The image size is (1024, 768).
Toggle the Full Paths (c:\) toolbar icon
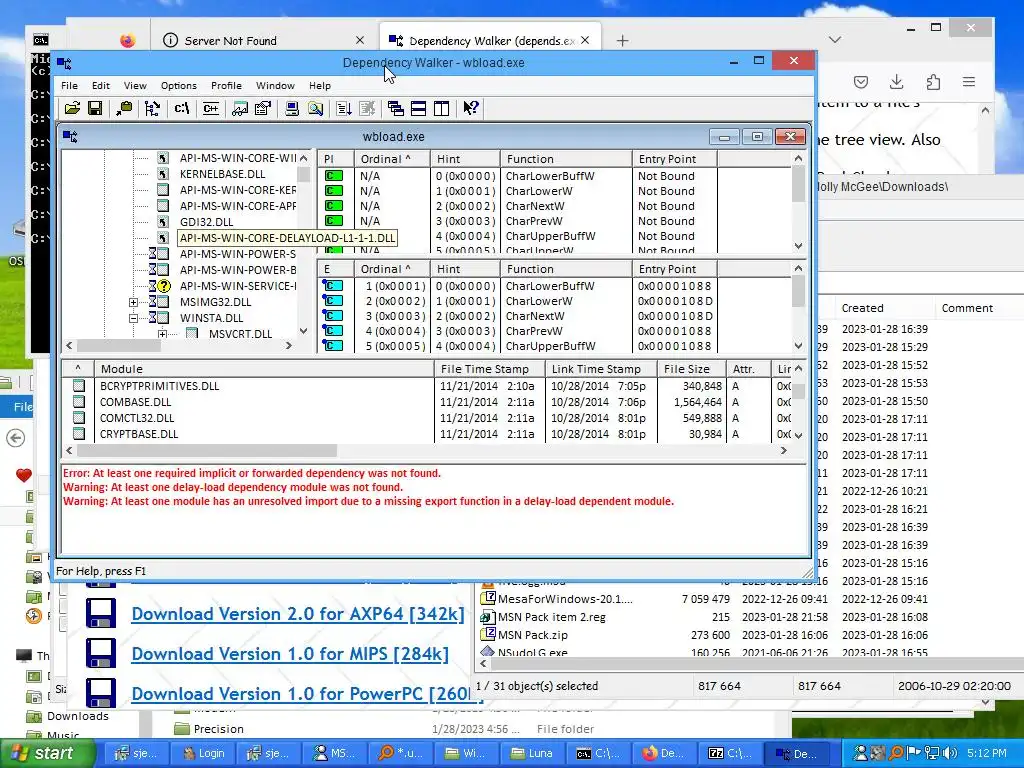182,108
